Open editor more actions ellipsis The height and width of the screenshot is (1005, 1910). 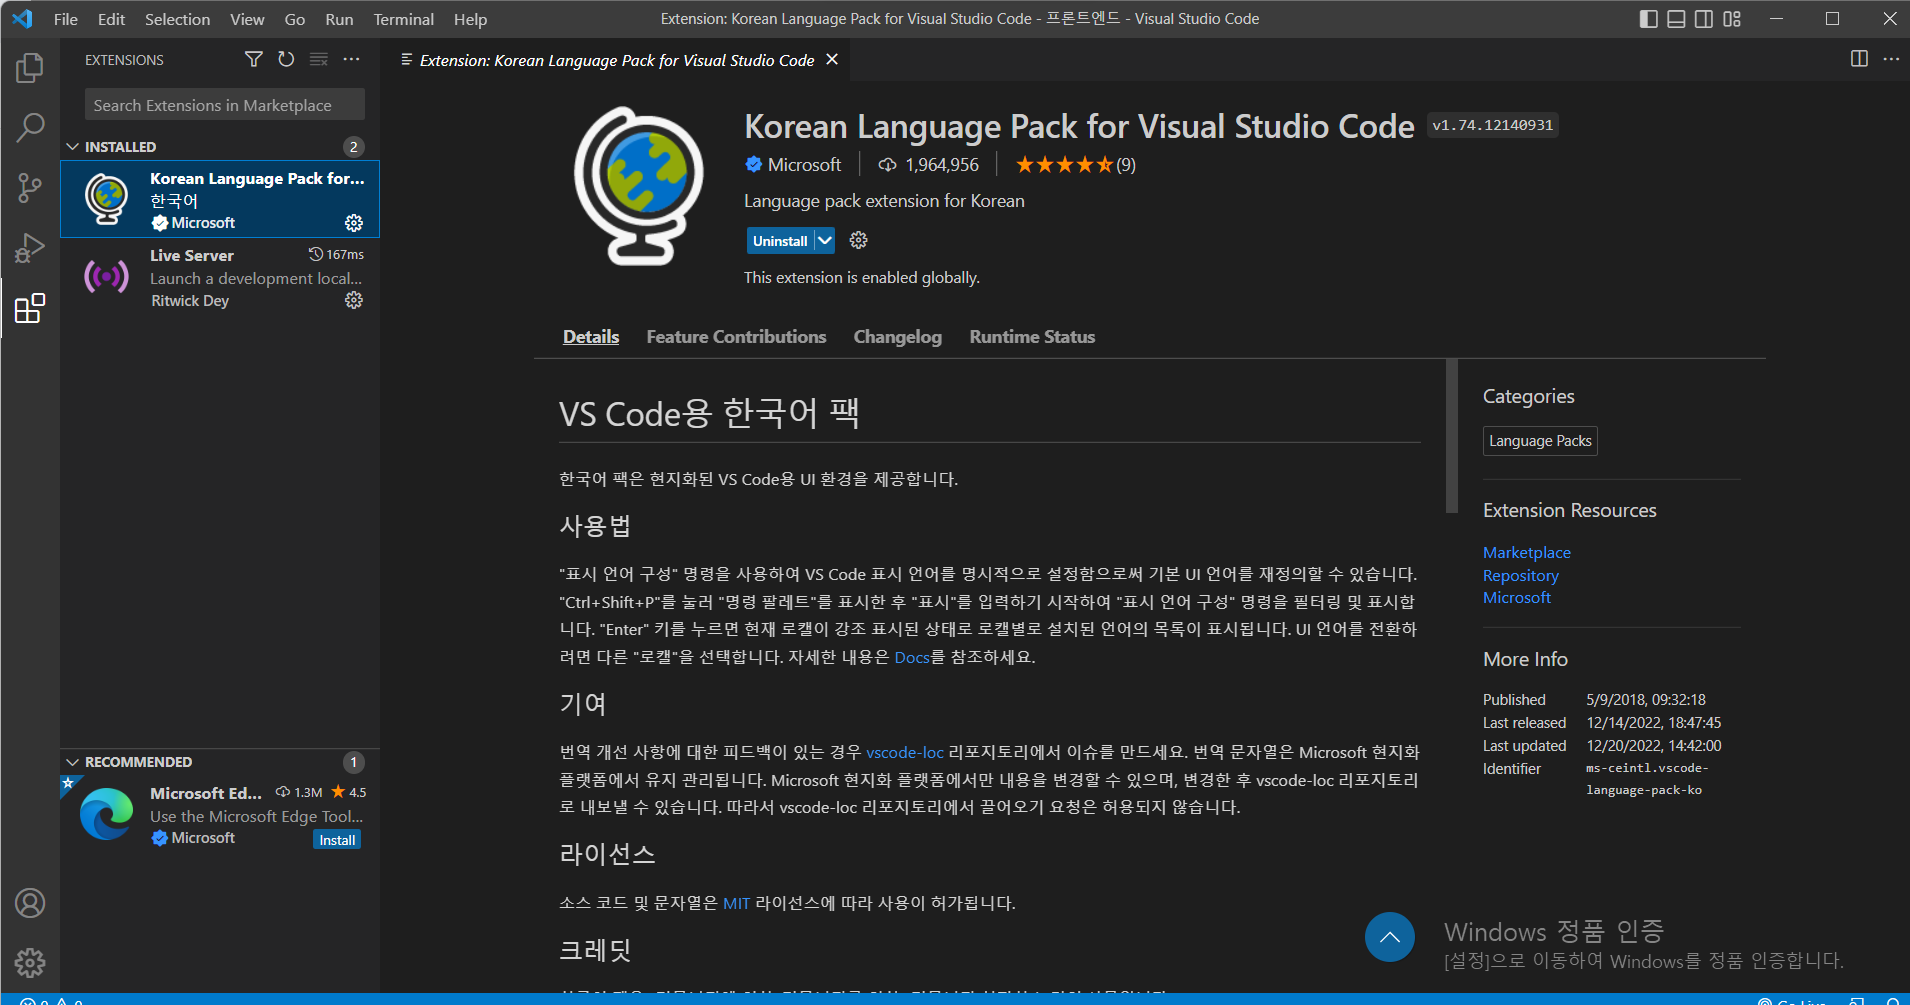[x=1891, y=59]
